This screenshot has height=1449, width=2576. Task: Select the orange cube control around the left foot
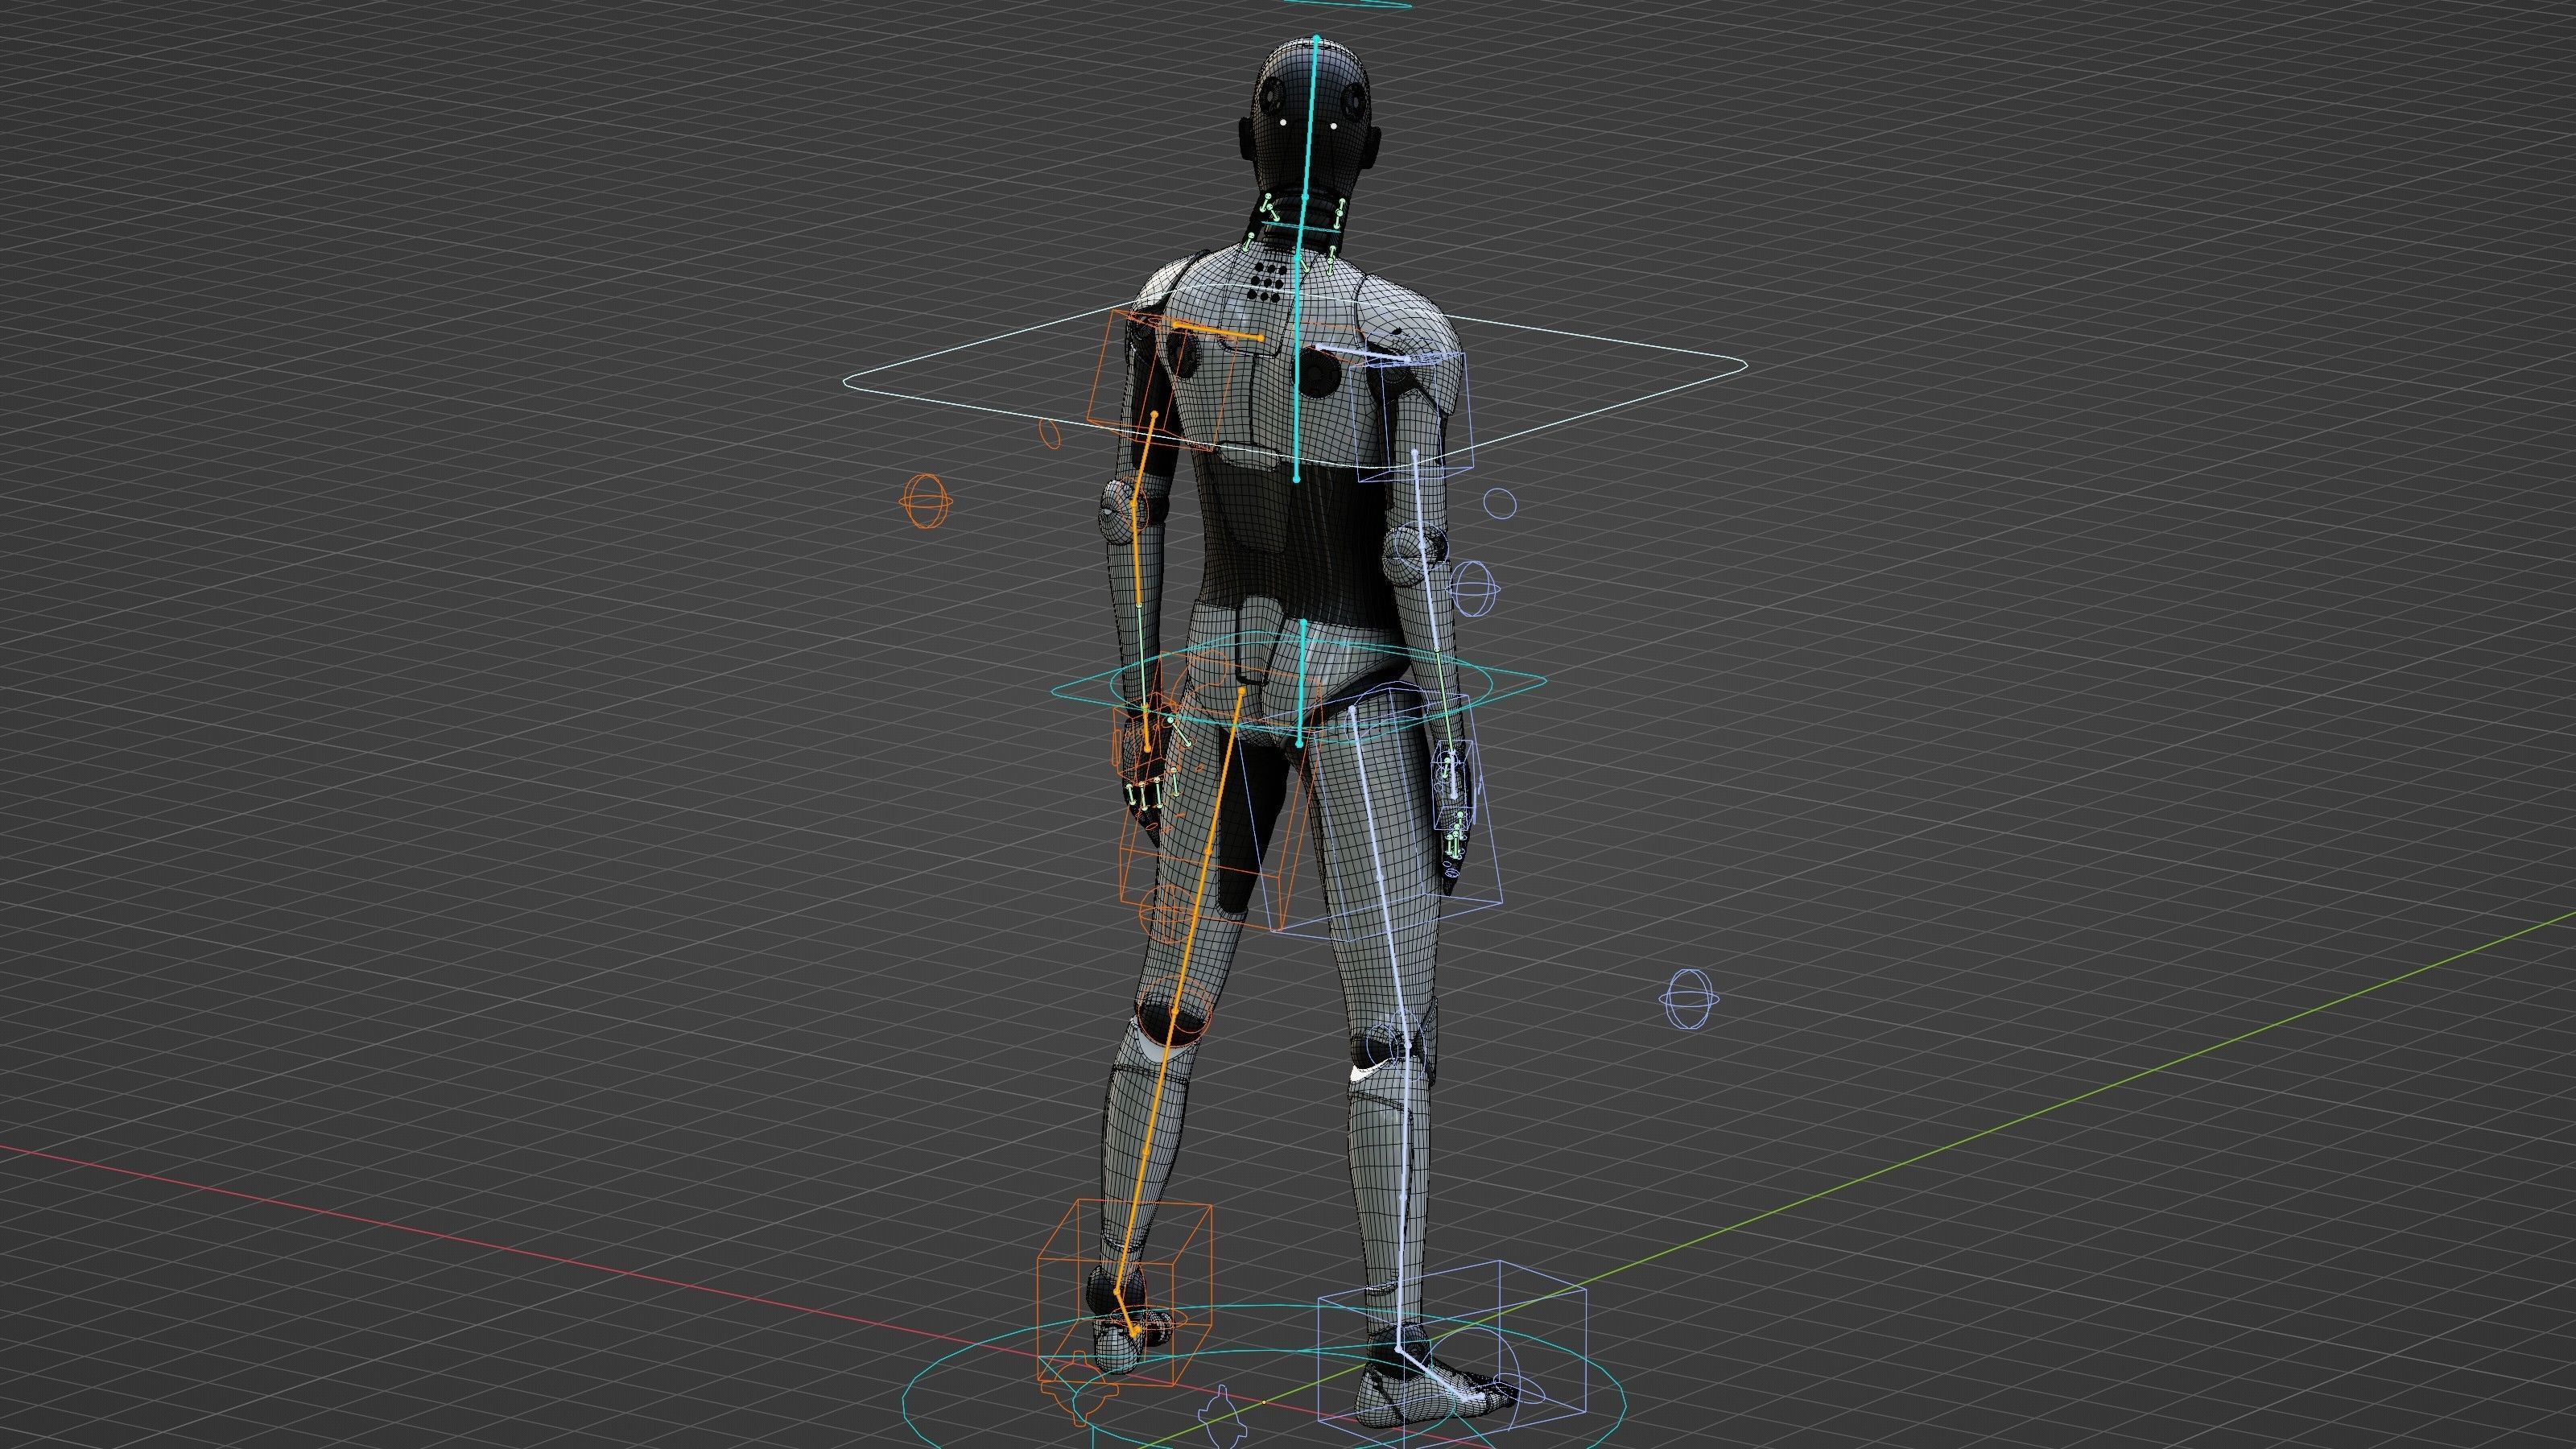click(1125, 1293)
